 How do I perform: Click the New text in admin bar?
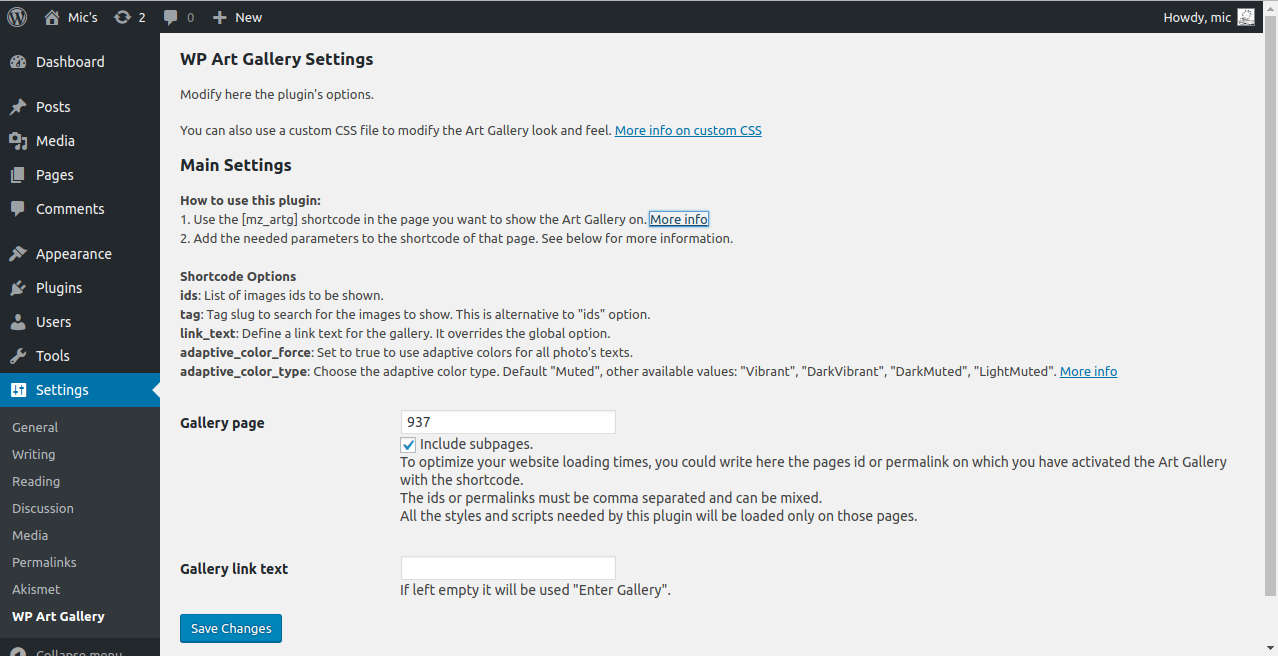[249, 17]
